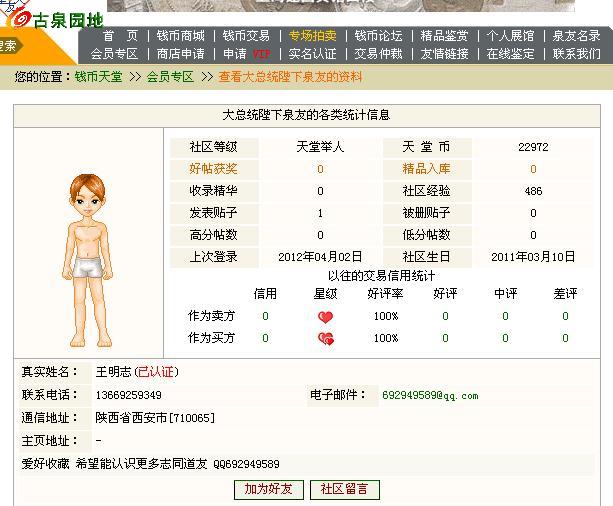Viewport: 613px width, 506px height.
Task: Click the address 陕西省西安市[710065]
Action: click(155, 418)
